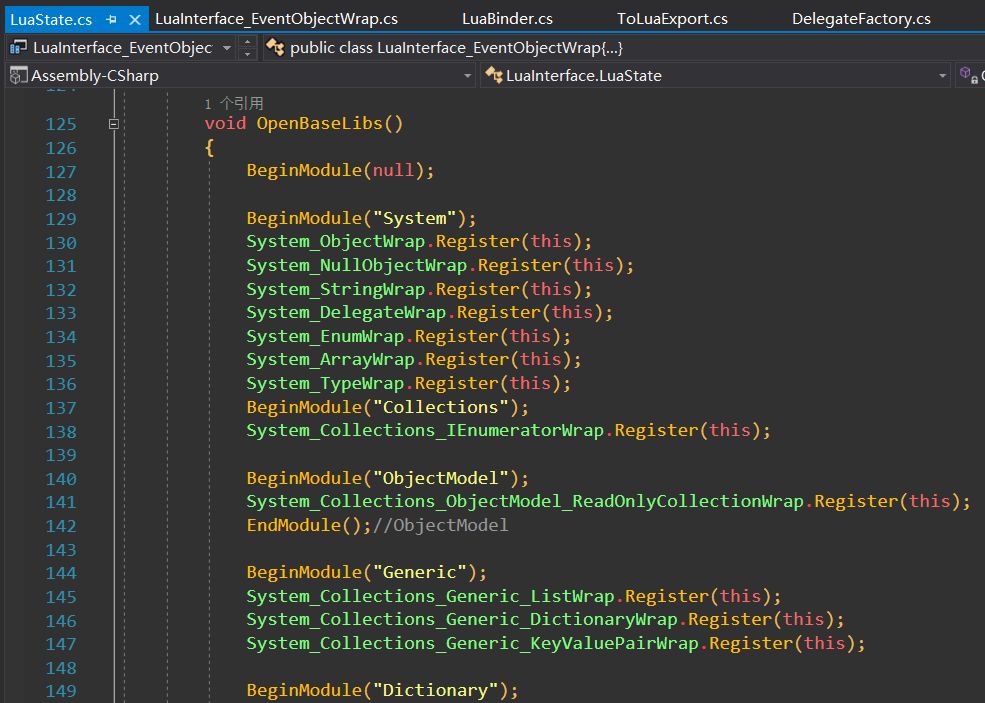Click System_EnumWrap on line 134
The image size is (985, 703).
(325, 336)
